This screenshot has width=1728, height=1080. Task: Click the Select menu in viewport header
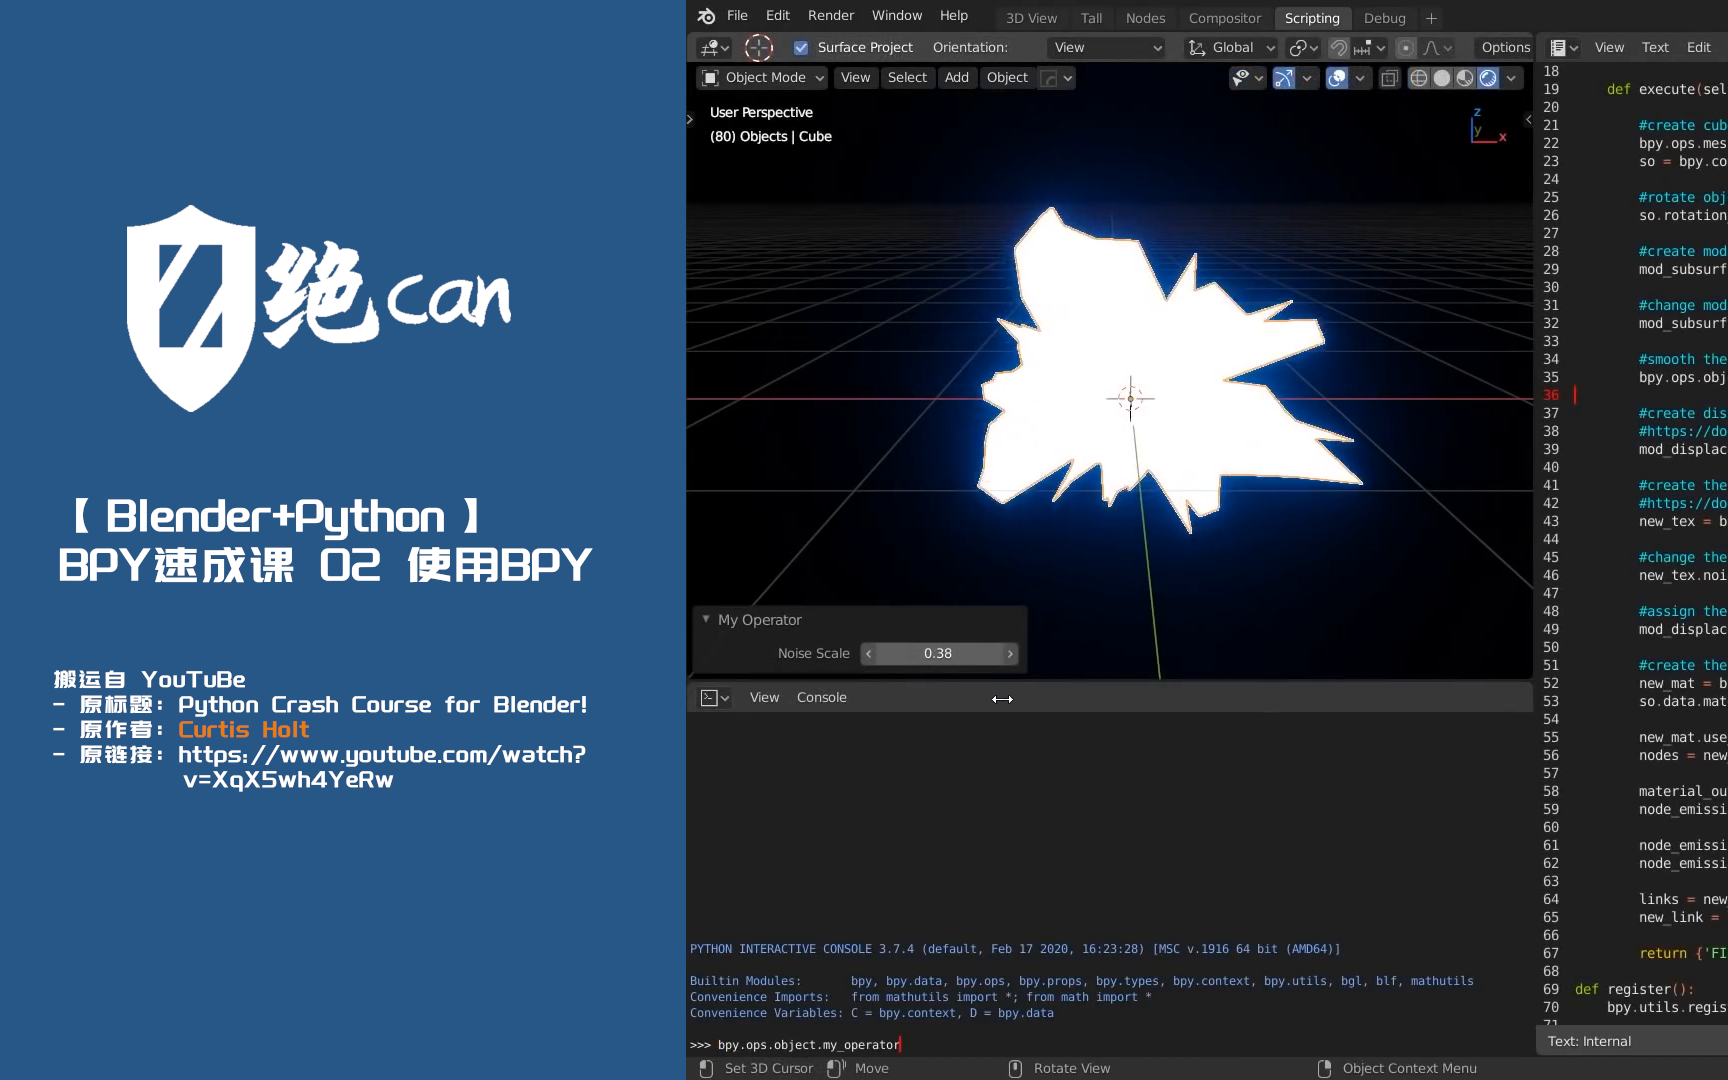coord(907,78)
